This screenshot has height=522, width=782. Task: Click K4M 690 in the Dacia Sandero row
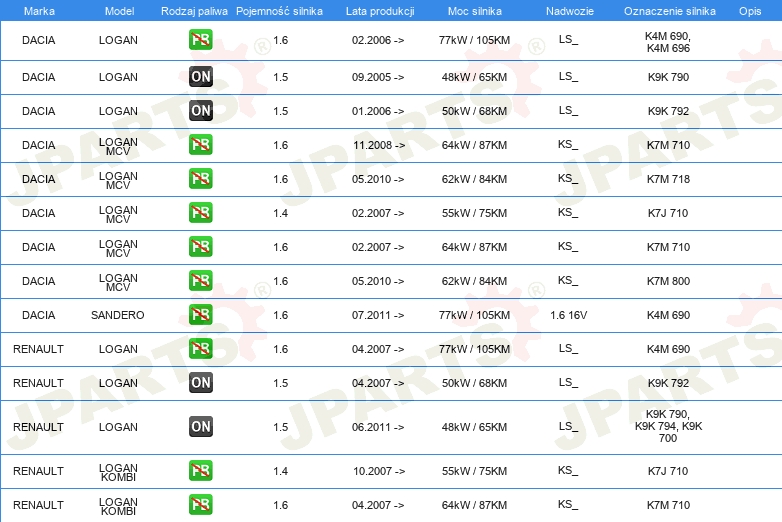tap(668, 315)
